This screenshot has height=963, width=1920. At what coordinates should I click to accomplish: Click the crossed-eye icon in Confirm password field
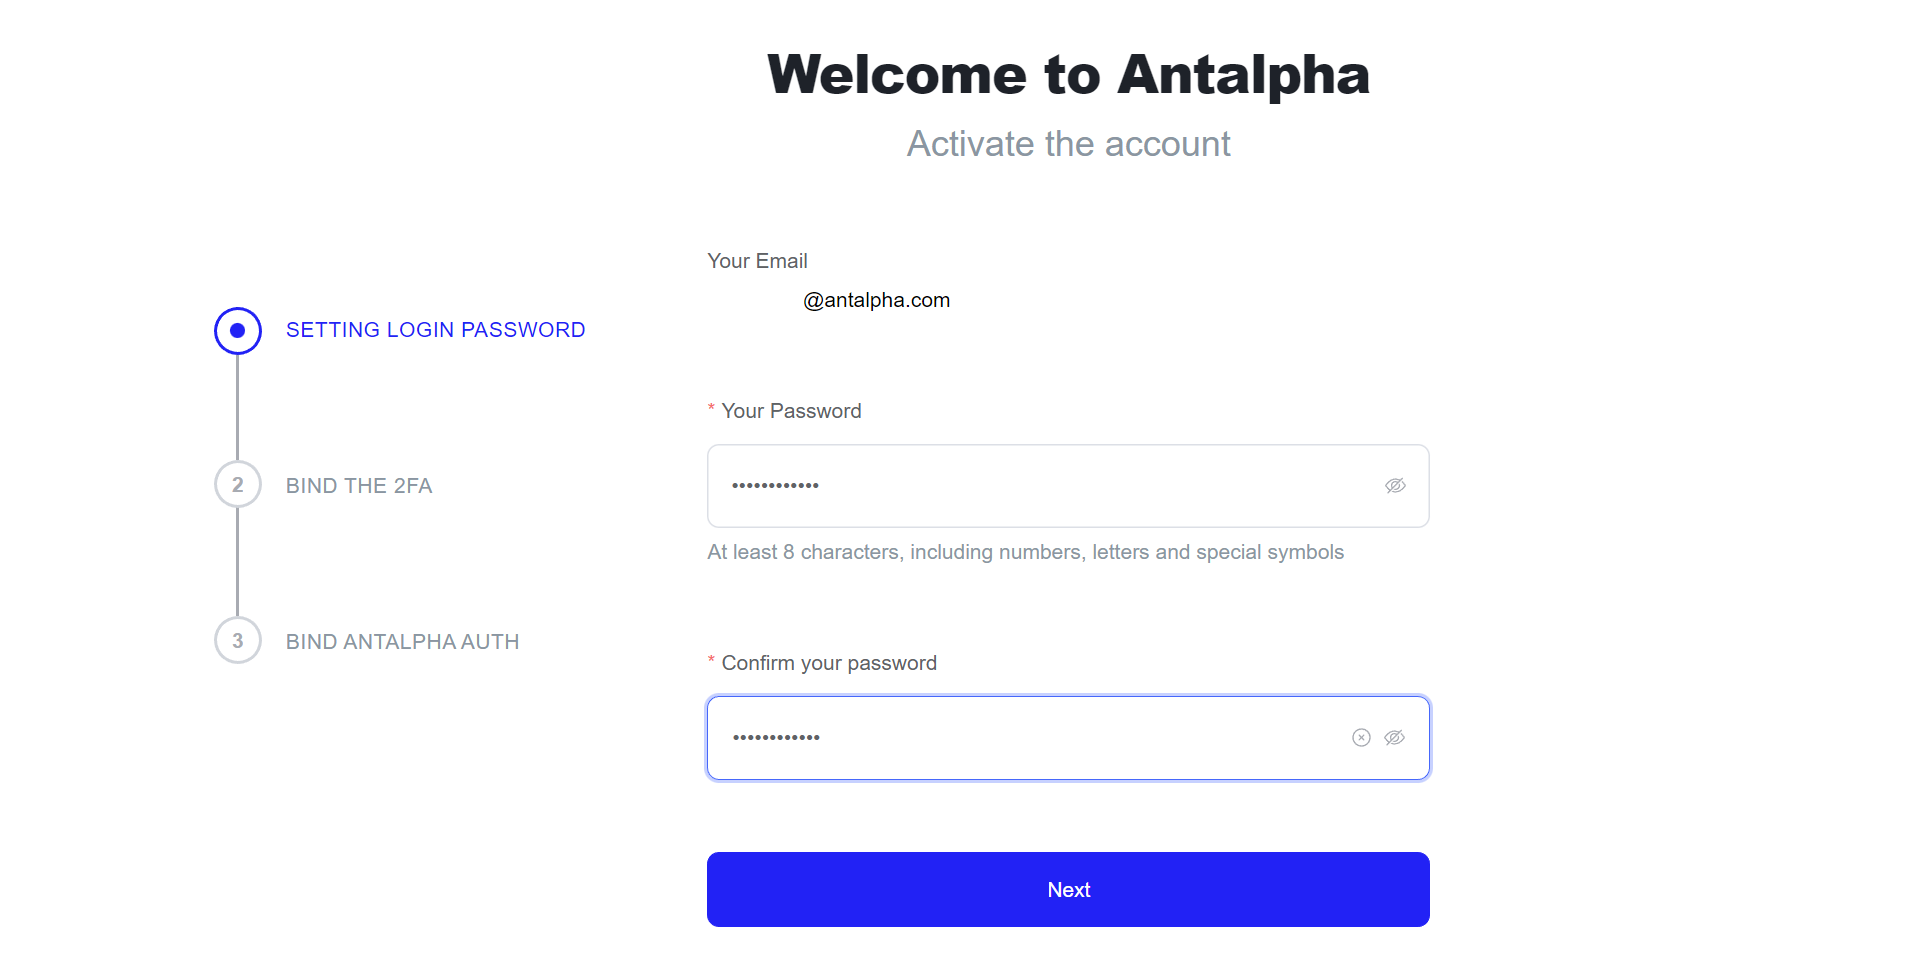click(1395, 738)
